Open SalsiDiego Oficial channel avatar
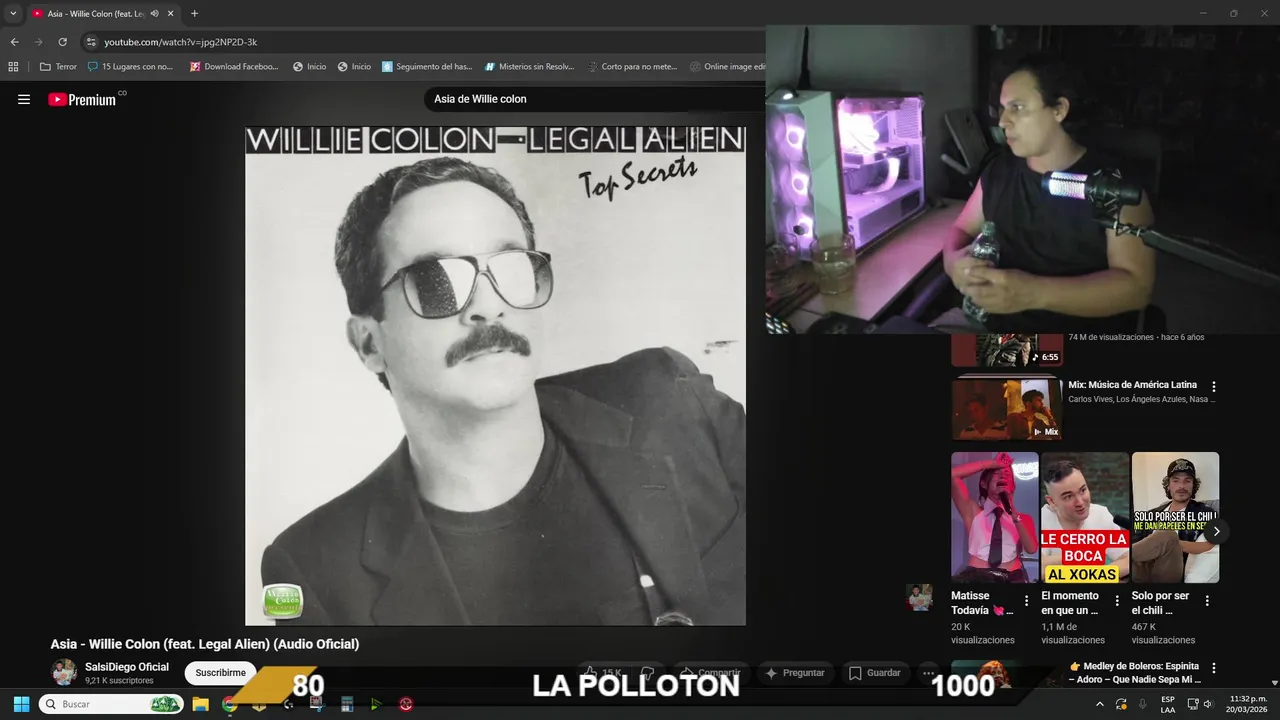The width and height of the screenshot is (1280, 720). click(64, 672)
